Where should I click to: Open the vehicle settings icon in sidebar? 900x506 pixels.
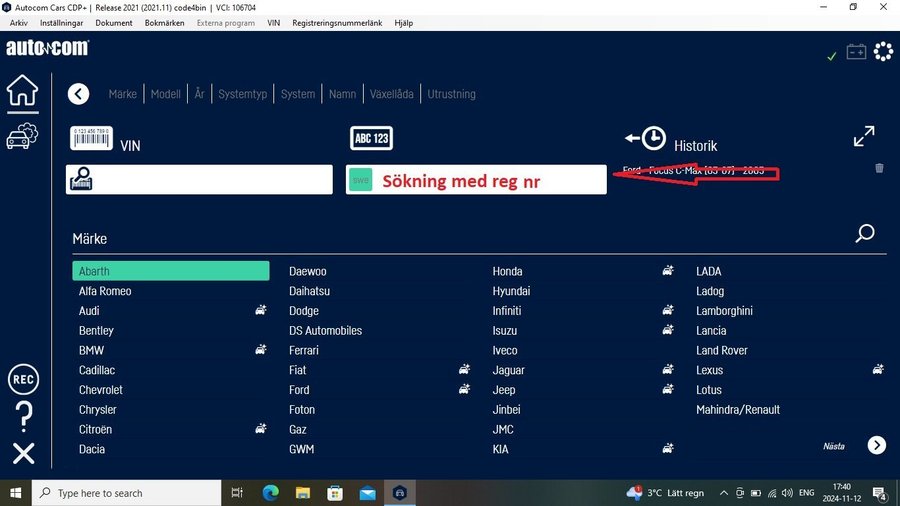coord(22,135)
